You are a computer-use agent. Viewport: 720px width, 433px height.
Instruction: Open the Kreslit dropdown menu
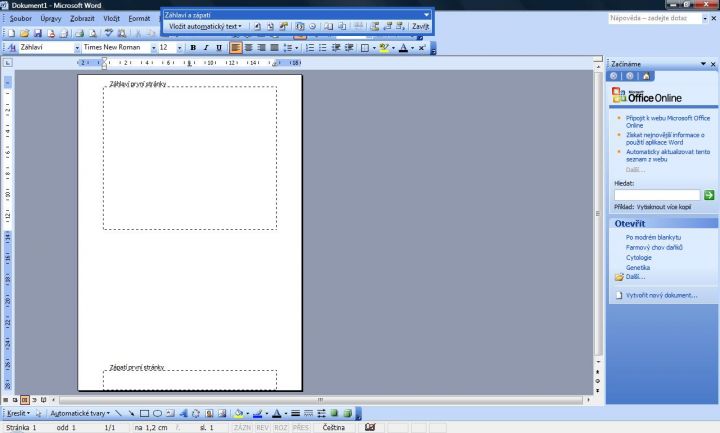pyautogui.click(x=18, y=413)
